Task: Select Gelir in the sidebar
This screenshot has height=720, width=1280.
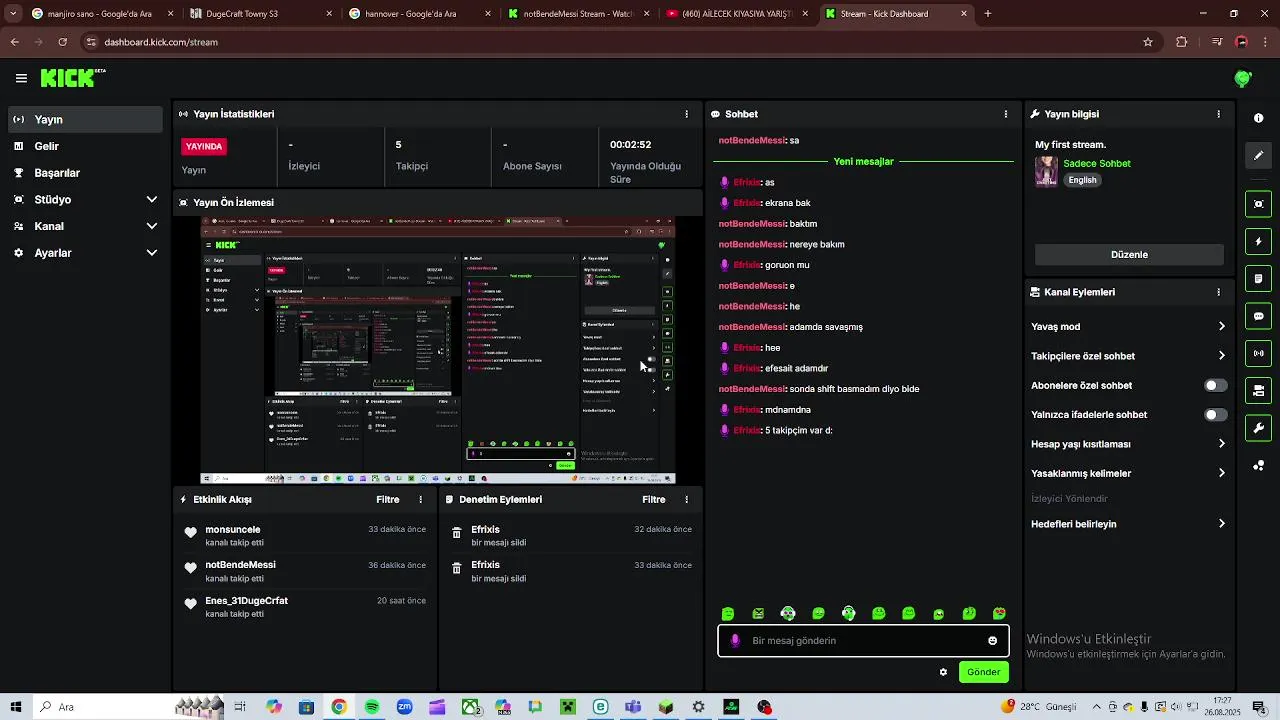Action: (x=84, y=146)
